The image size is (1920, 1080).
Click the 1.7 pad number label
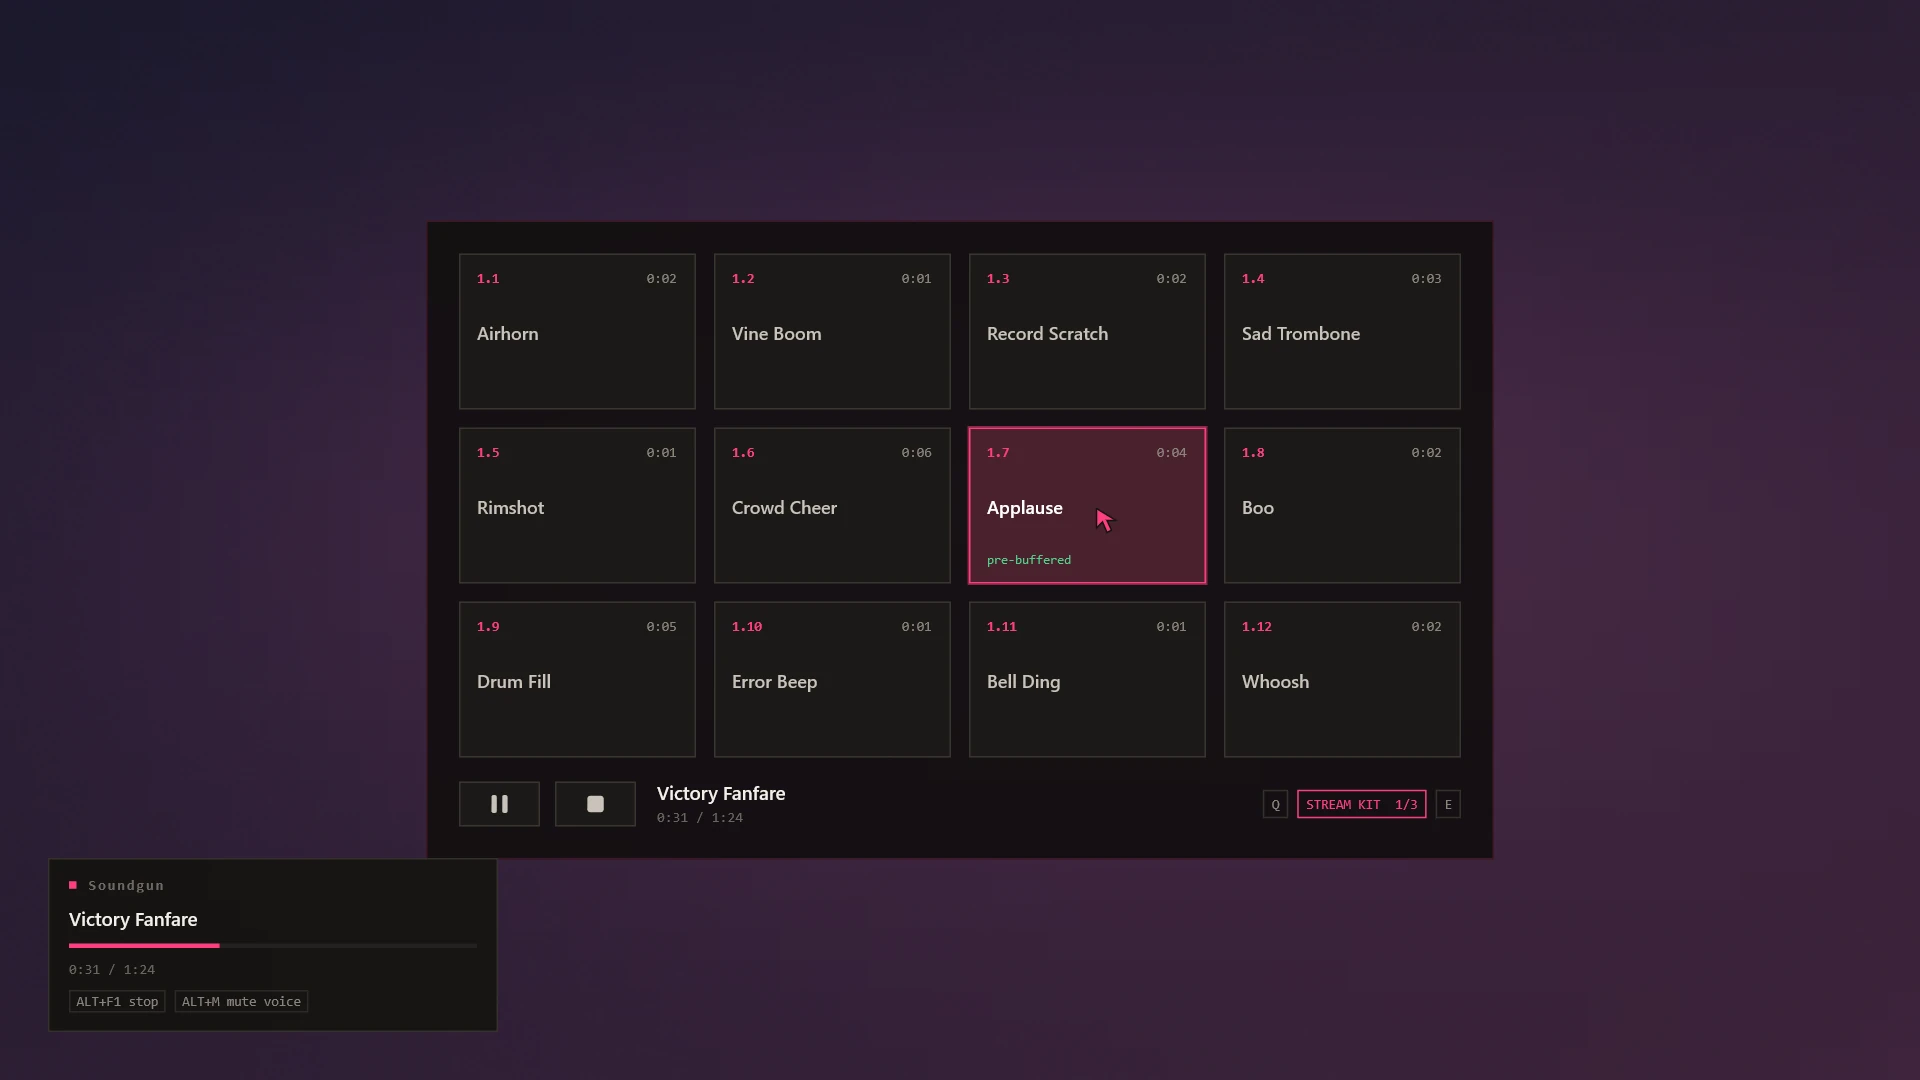click(998, 452)
